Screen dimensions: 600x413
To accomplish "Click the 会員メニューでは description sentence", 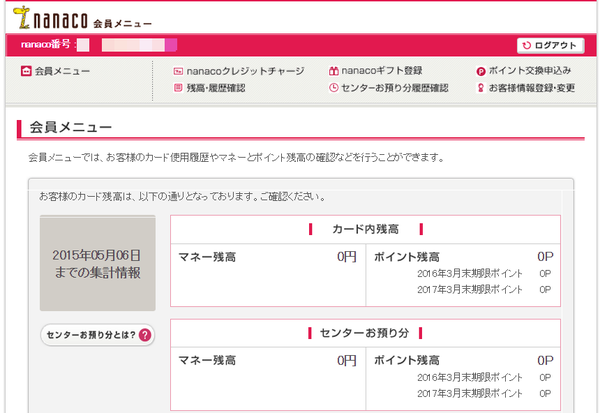I will 236,157.
